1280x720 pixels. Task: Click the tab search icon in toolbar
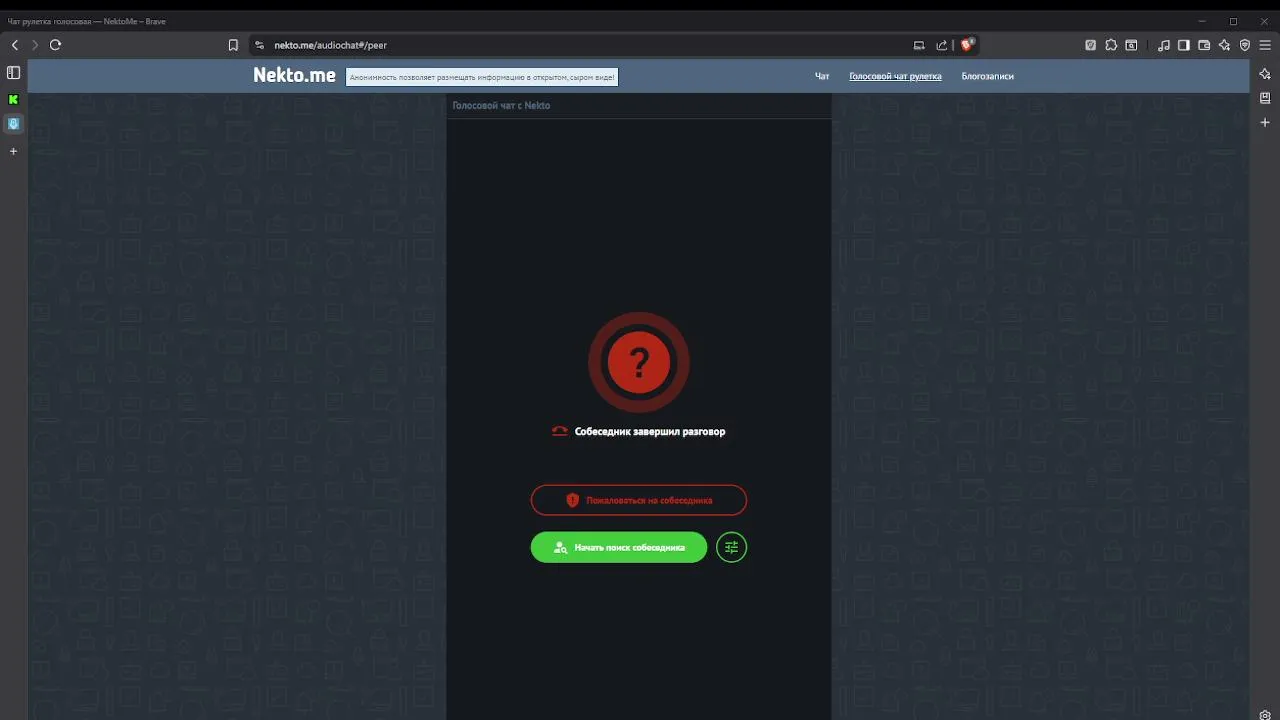pyautogui.click(x=1131, y=45)
